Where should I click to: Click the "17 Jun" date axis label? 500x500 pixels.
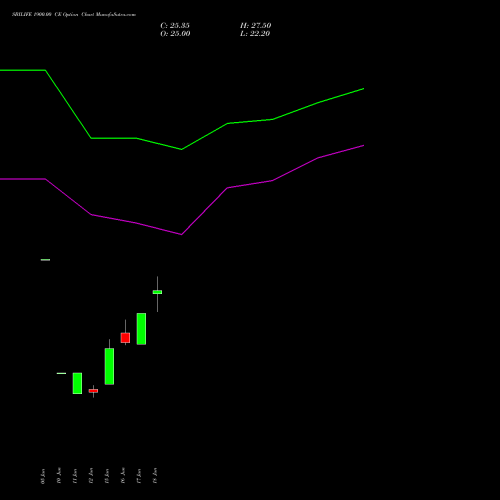[x=139, y=476]
